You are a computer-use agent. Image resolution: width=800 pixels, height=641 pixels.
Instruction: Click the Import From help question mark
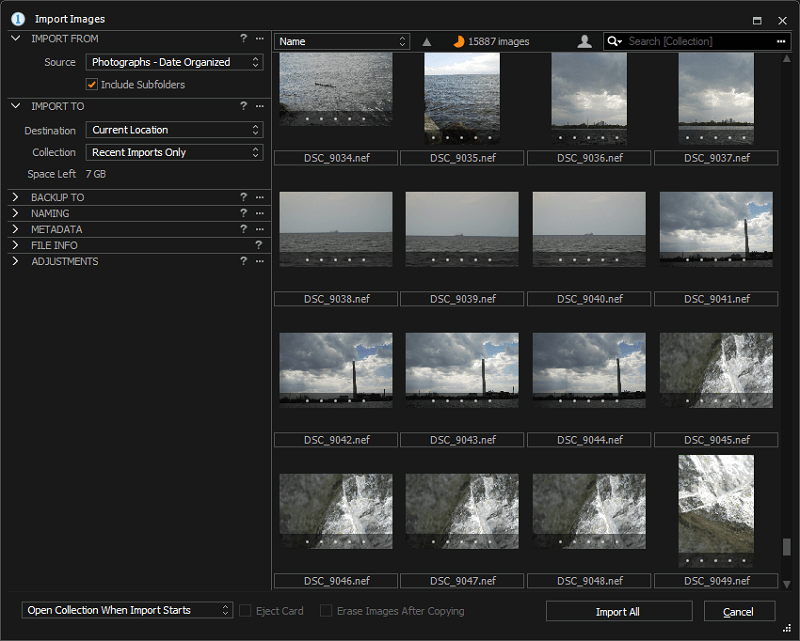pos(243,38)
